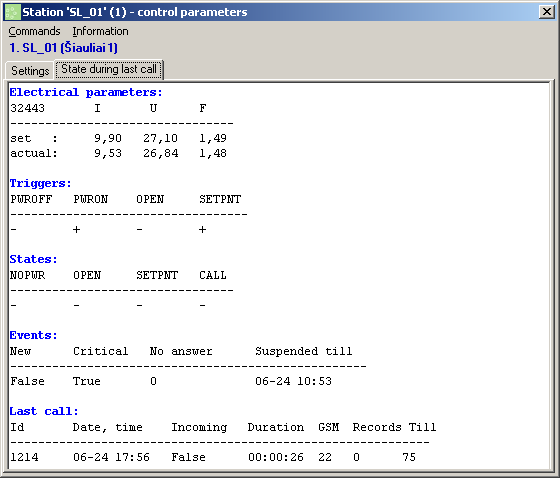Click the Events section heading

tap(33, 335)
